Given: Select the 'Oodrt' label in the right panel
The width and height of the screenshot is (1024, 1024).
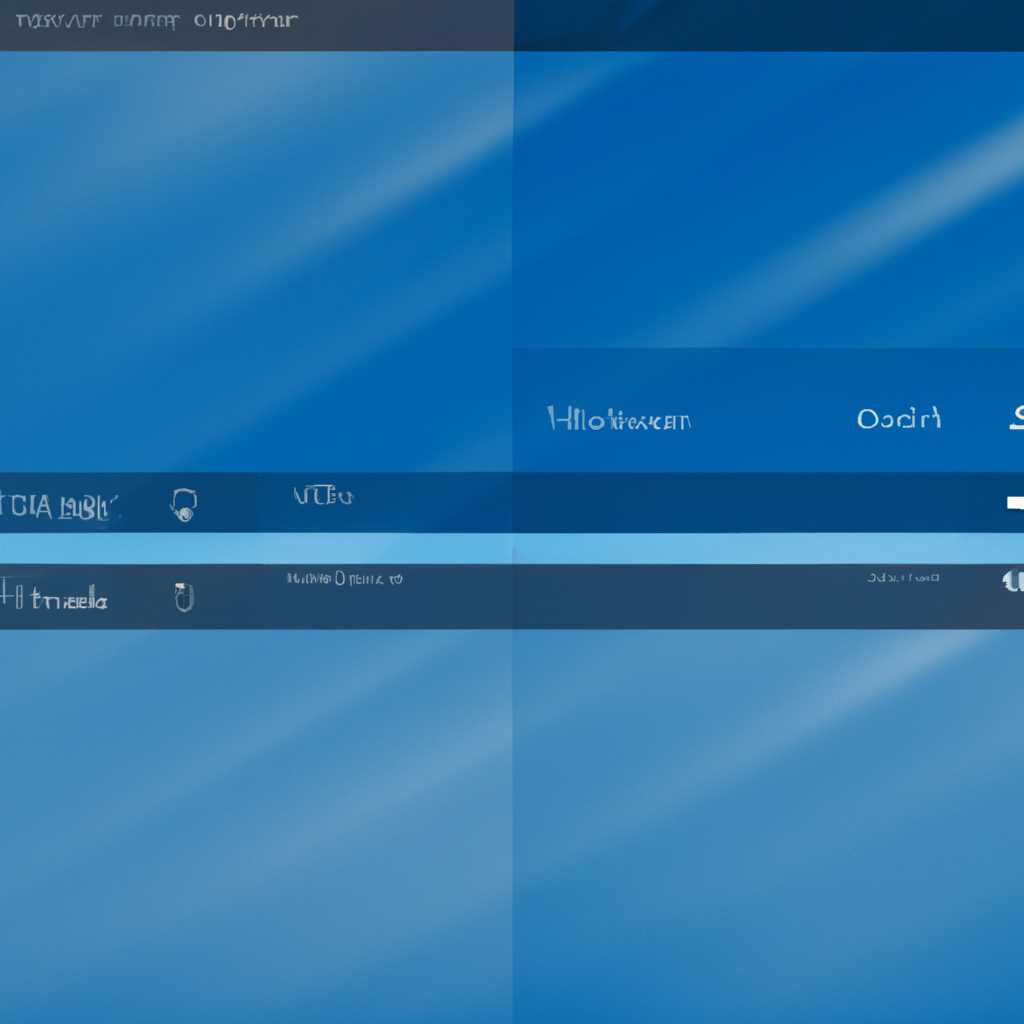Looking at the screenshot, I should pos(899,419).
